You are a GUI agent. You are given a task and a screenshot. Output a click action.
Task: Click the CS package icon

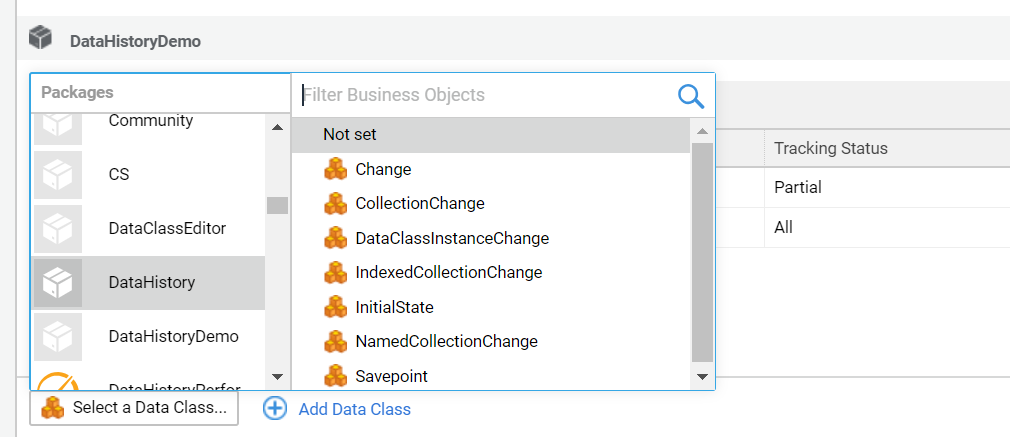click(58, 175)
